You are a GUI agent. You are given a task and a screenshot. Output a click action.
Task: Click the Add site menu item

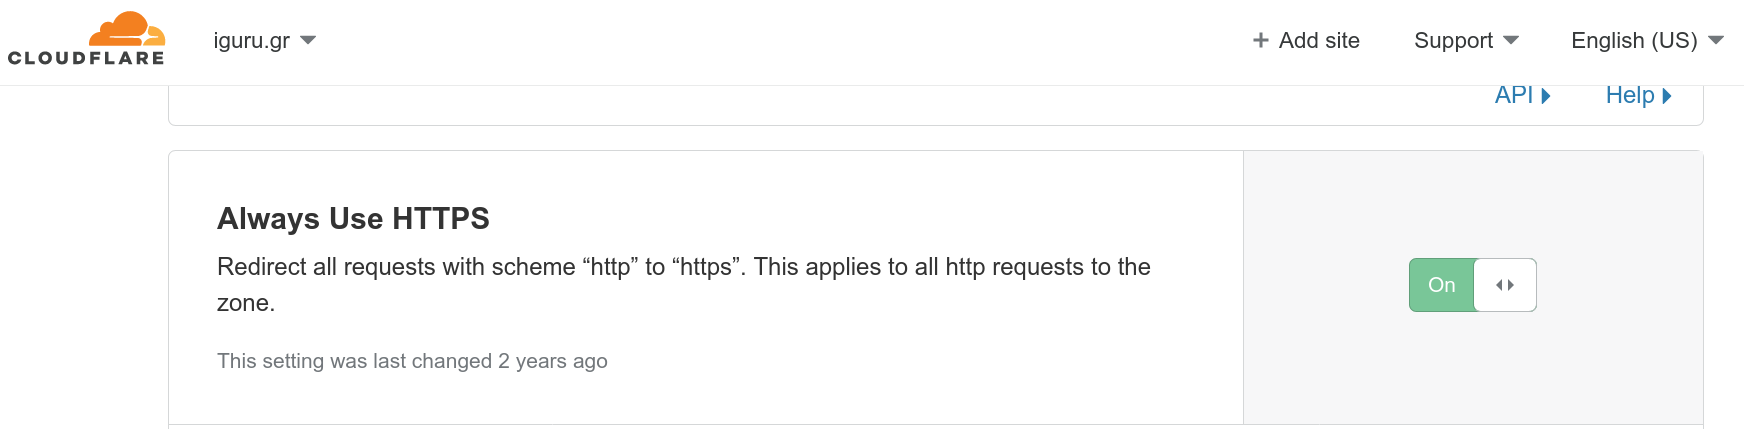pos(1306,41)
